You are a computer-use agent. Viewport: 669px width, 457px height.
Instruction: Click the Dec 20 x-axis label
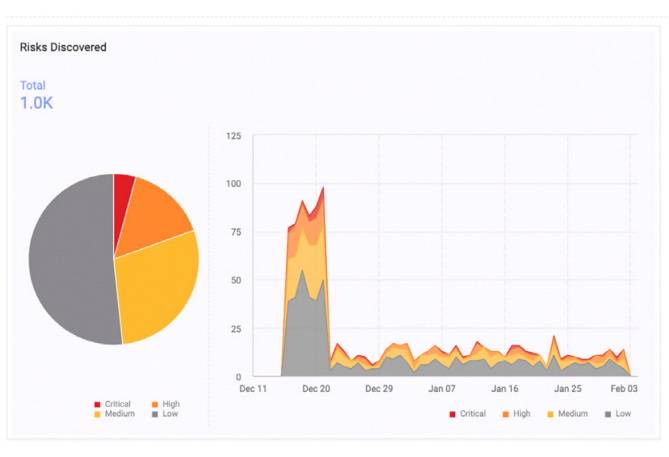pyautogui.click(x=316, y=389)
